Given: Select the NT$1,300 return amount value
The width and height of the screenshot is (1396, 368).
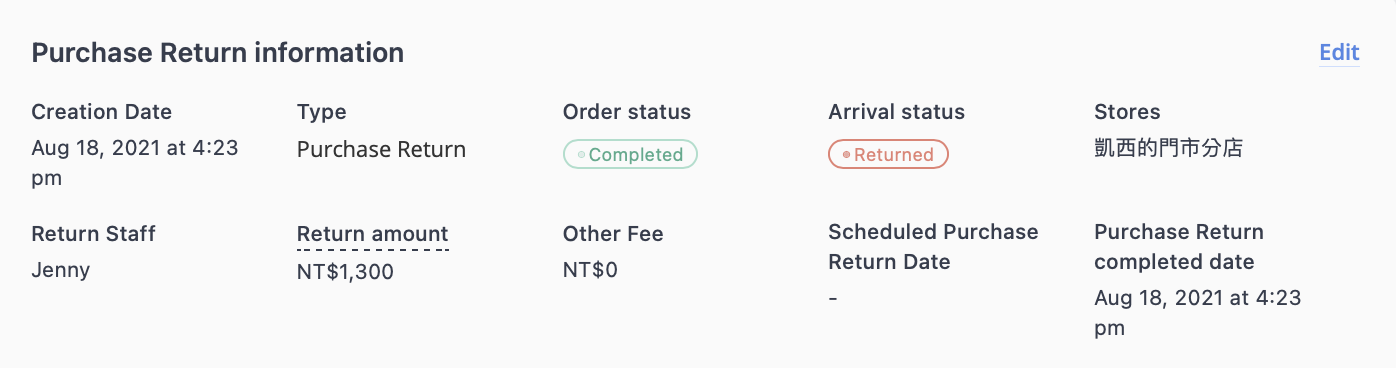Looking at the screenshot, I should click(345, 271).
